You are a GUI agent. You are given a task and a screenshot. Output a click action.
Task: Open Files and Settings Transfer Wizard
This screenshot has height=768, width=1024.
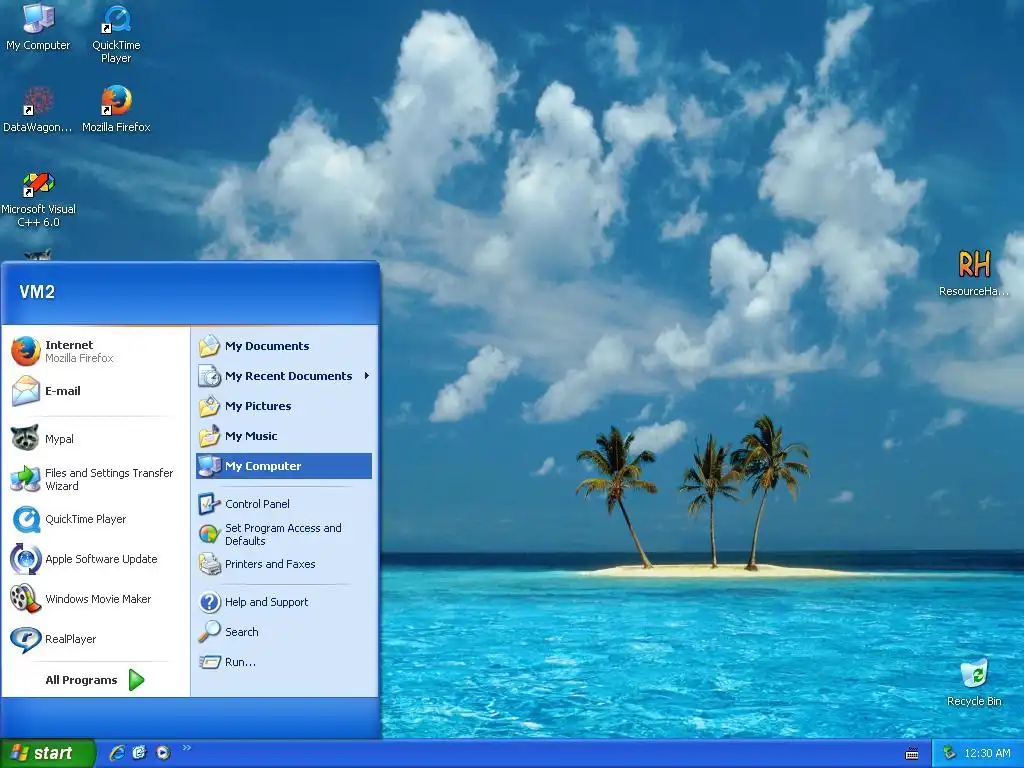(95, 479)
